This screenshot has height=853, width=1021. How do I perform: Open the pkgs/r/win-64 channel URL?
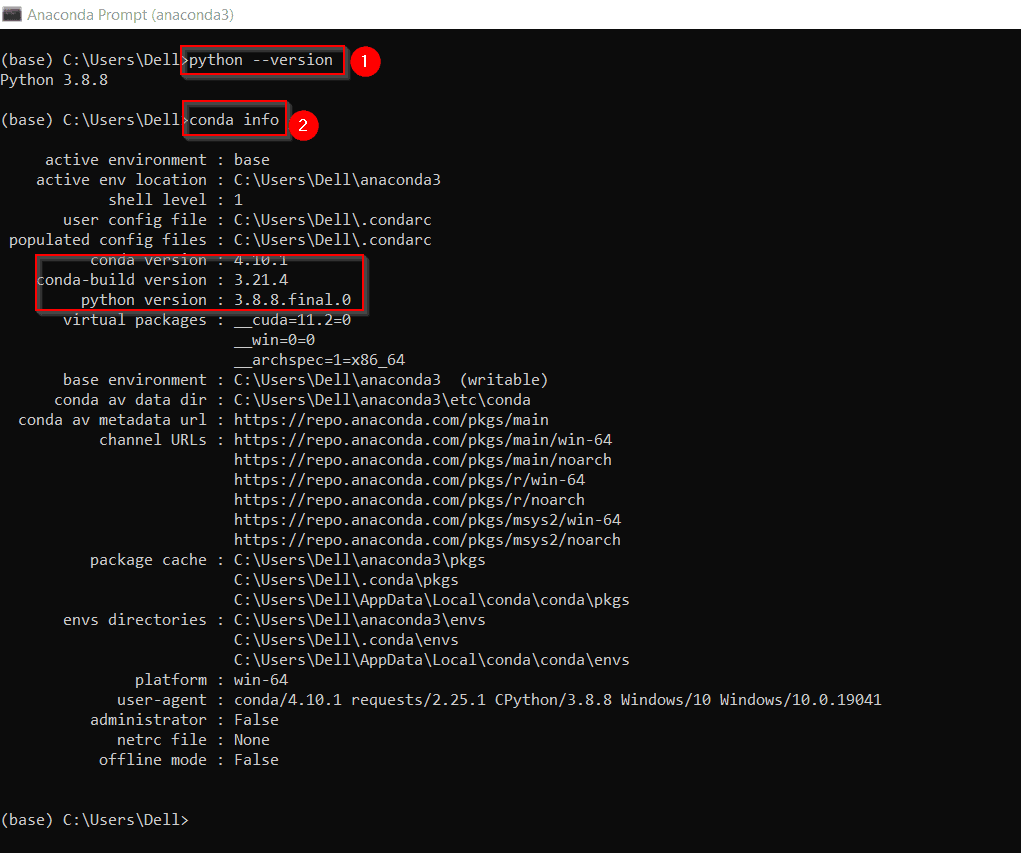pos(409,480)
